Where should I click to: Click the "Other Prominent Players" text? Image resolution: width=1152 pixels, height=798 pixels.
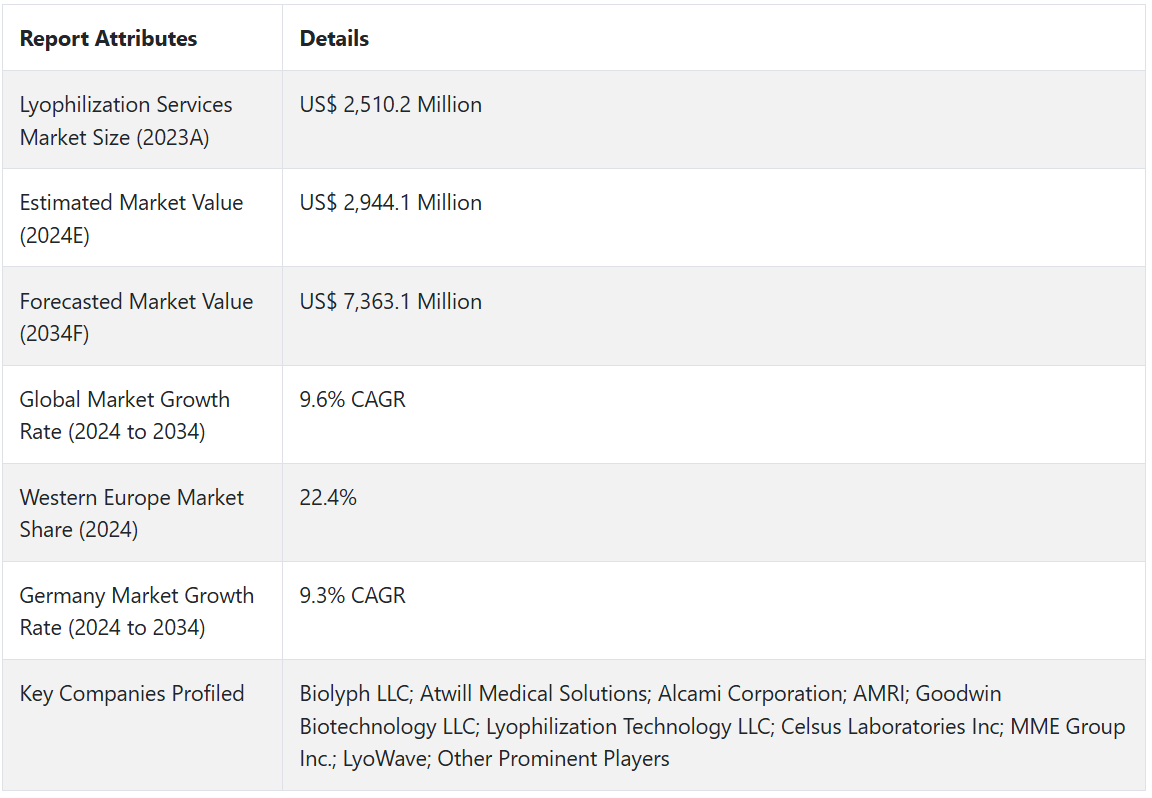tap(553, 759)
